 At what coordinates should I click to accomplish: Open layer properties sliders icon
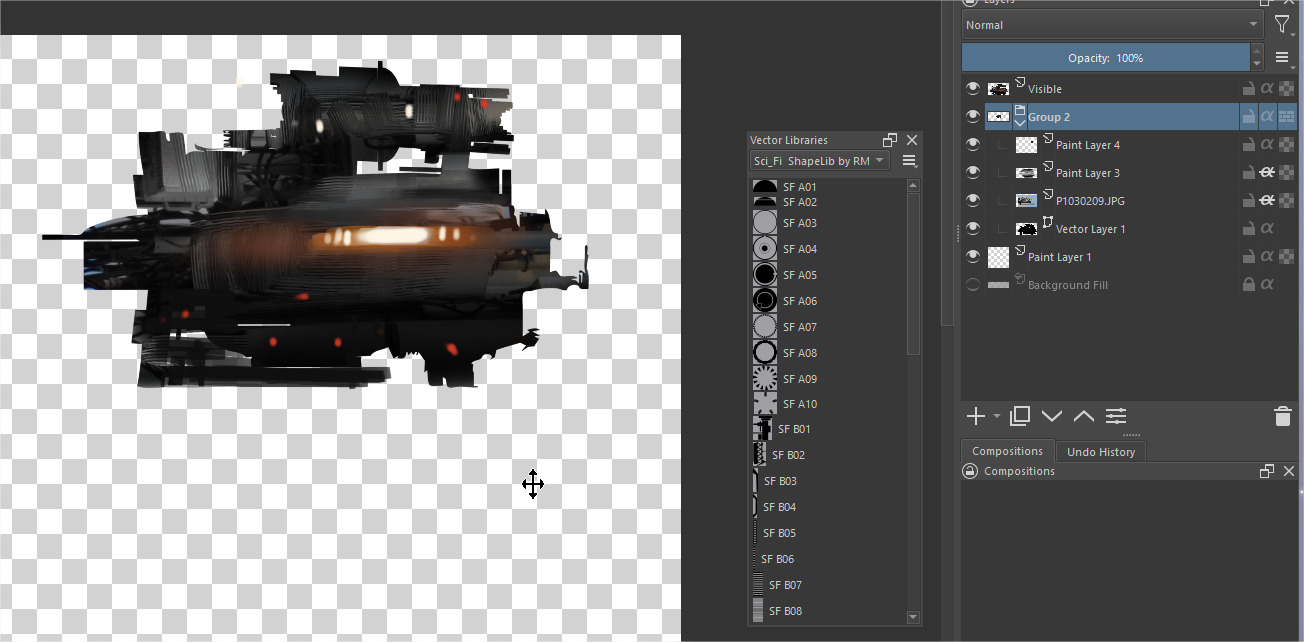coord(1116,416)
